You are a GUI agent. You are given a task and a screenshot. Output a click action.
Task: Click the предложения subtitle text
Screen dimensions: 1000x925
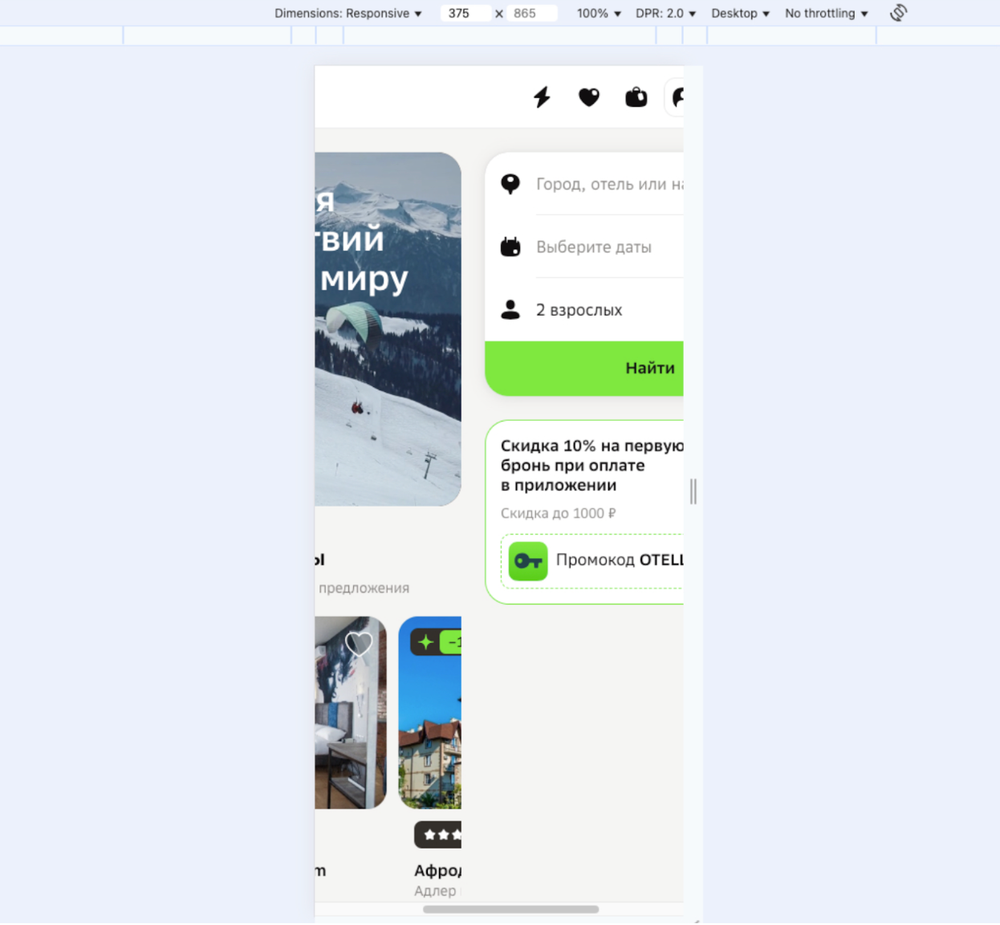coord(364,588)
